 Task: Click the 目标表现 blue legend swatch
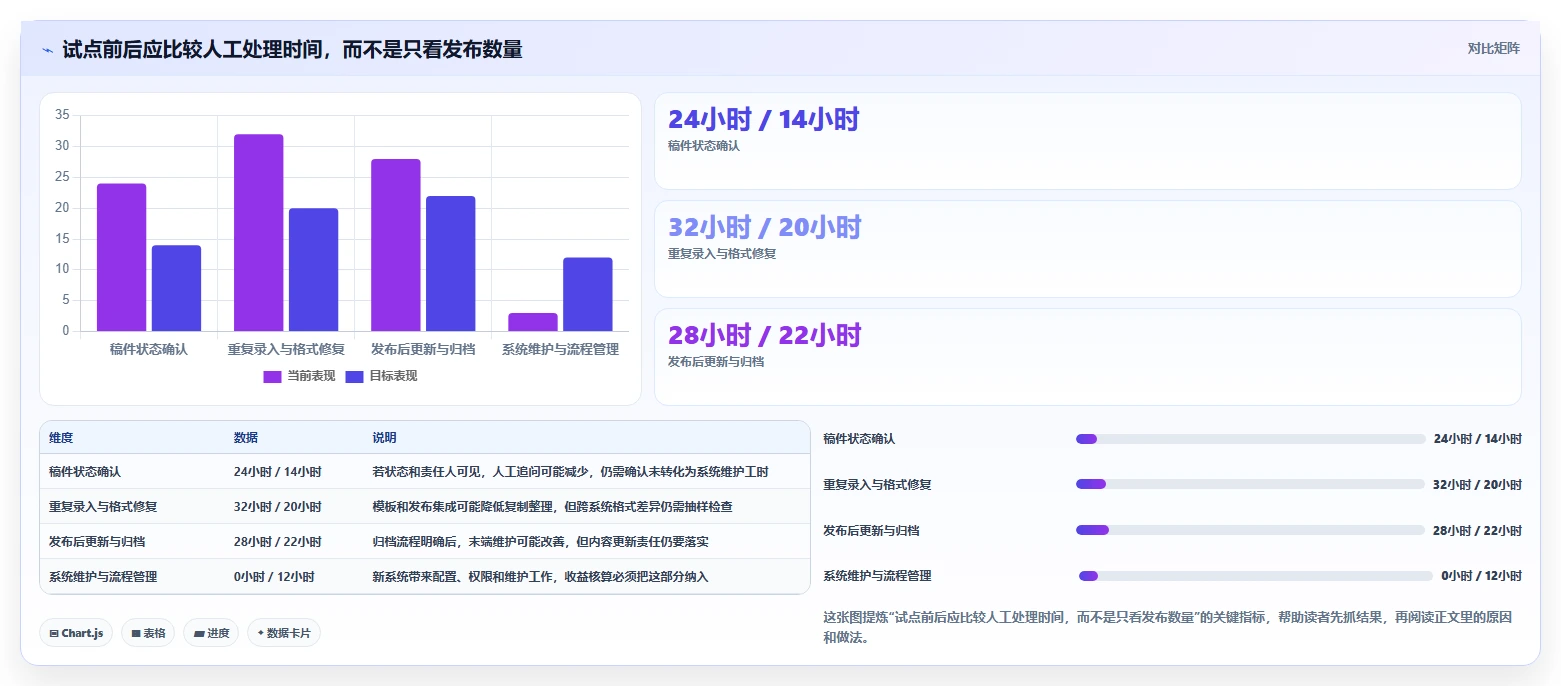point(355,376)
